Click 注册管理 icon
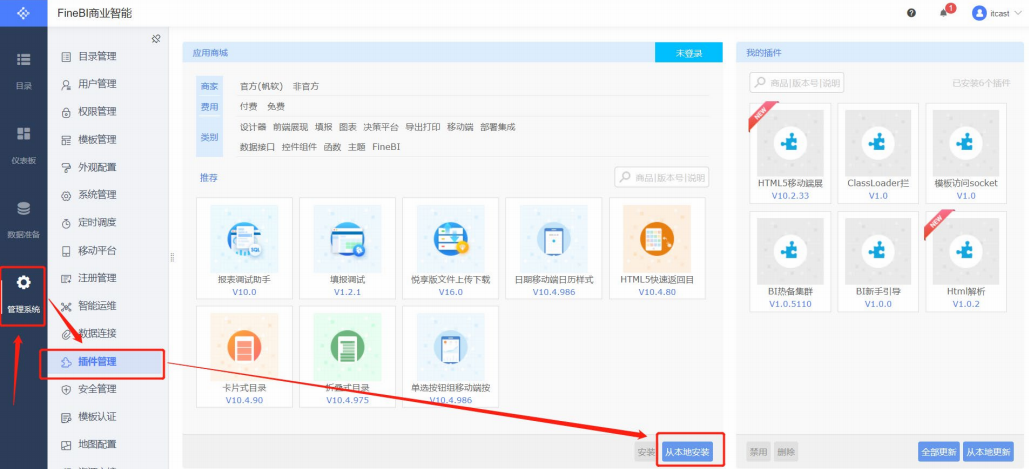 [x=66, y=278]
